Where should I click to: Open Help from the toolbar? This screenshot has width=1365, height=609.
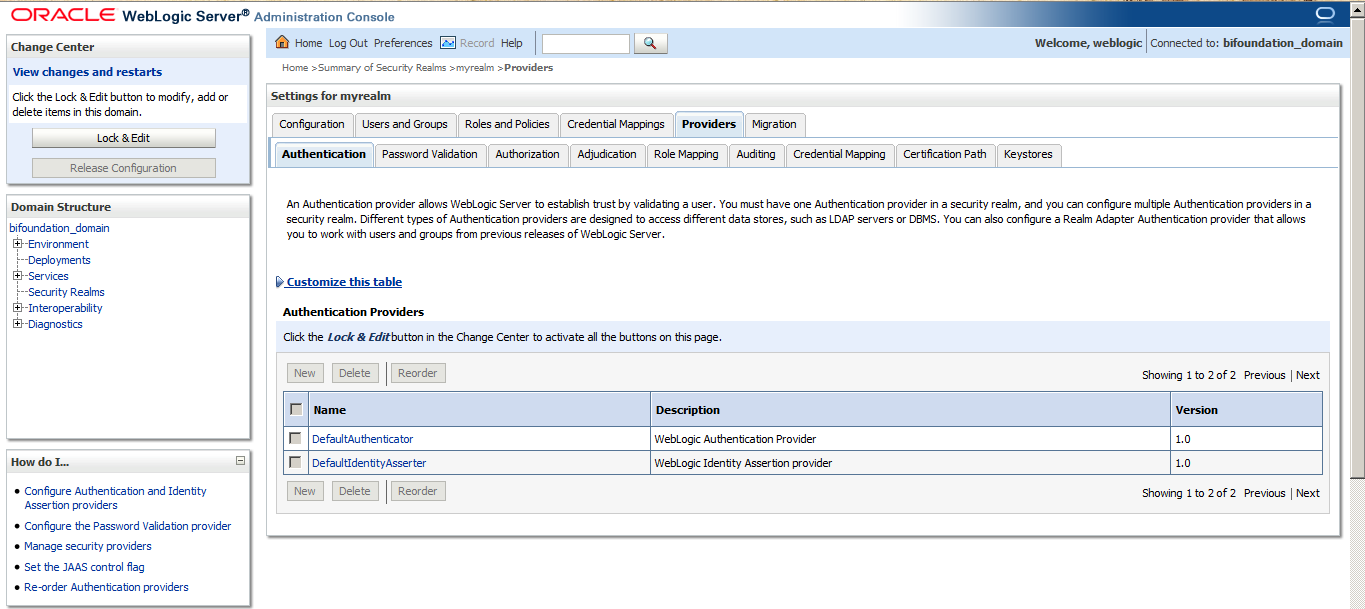(512, 43)
